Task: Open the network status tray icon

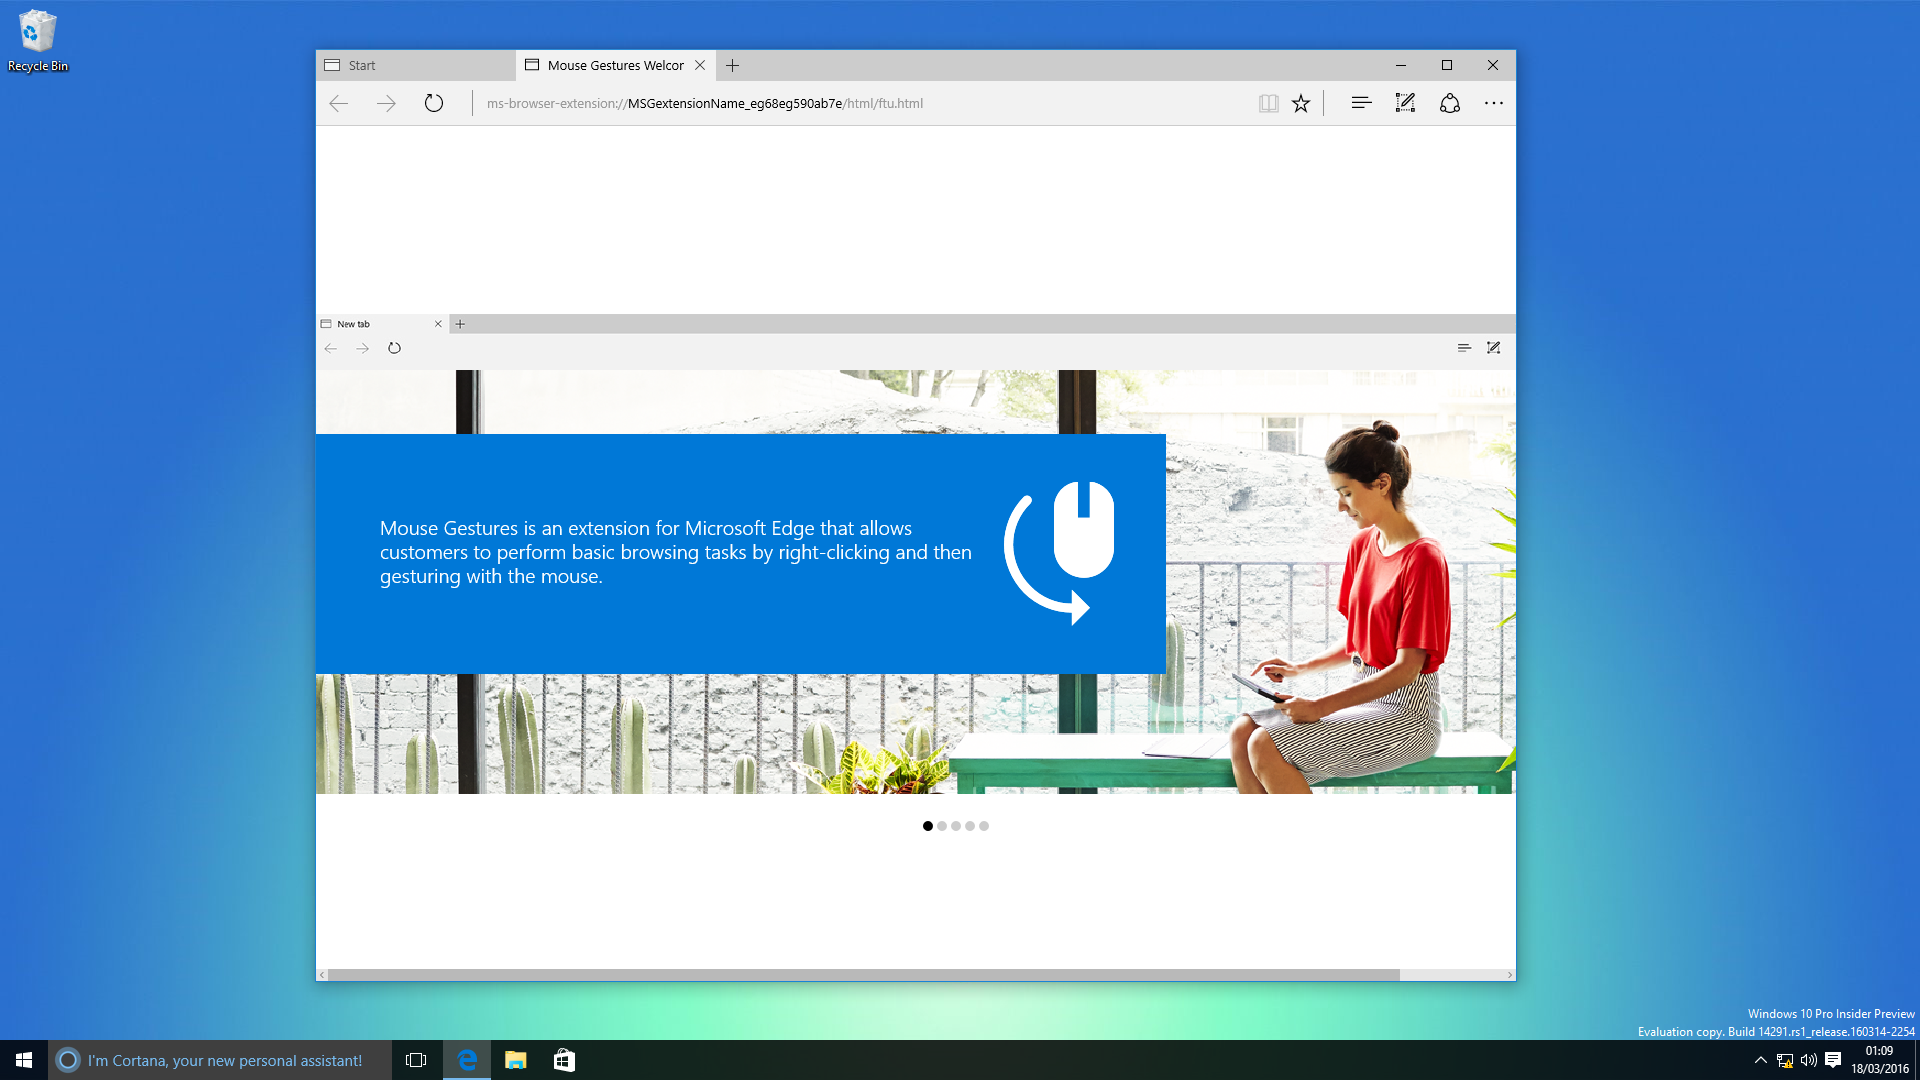Action: click(x=1784, y=1060)
